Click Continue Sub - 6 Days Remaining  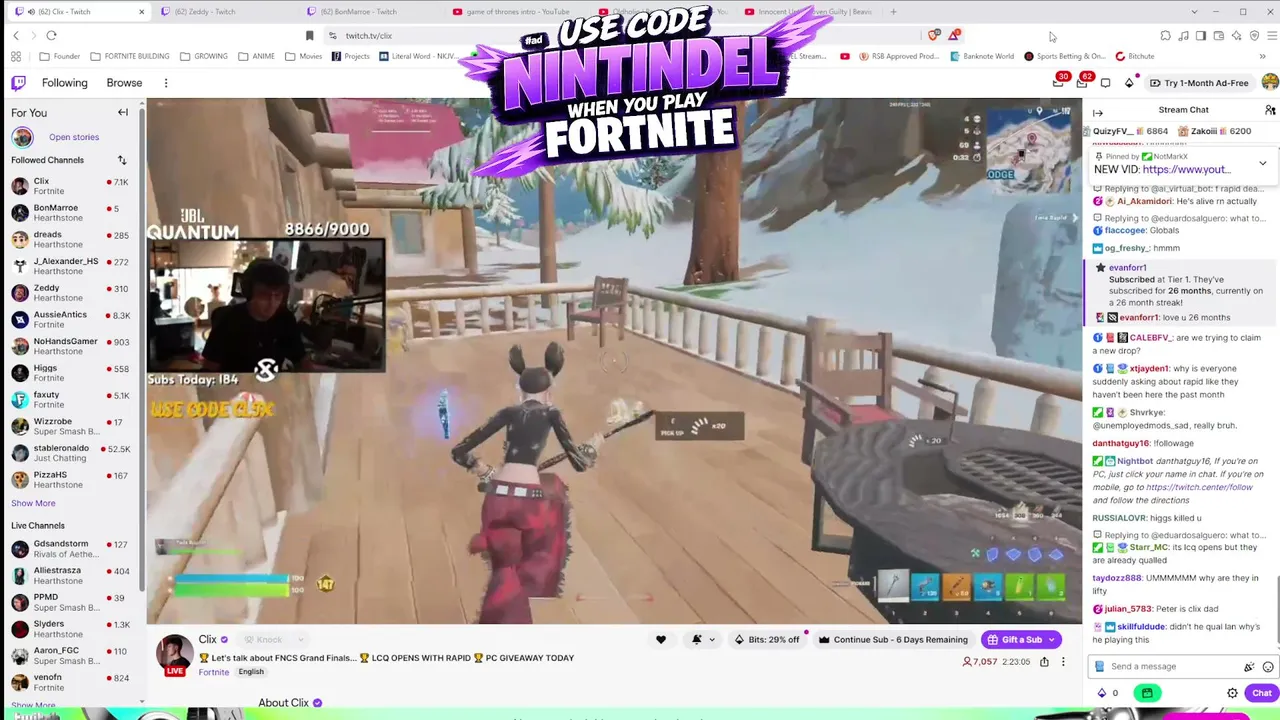click(893, 640)
